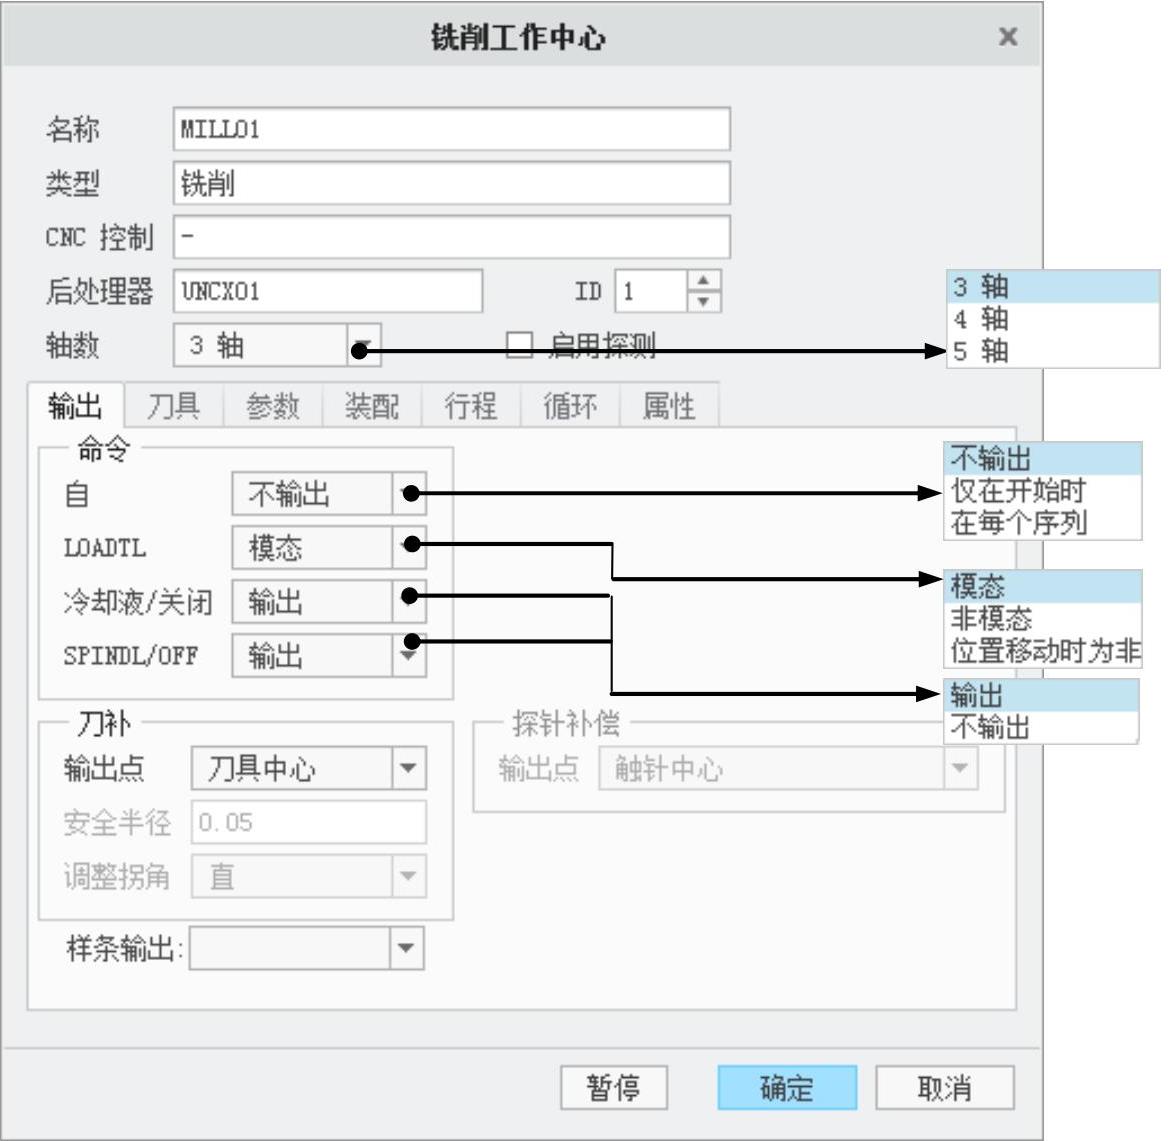Select highlighted 模态 list option
Screen dimensions: 1169x1141
pyautogui.click(x=1042, y=586)
